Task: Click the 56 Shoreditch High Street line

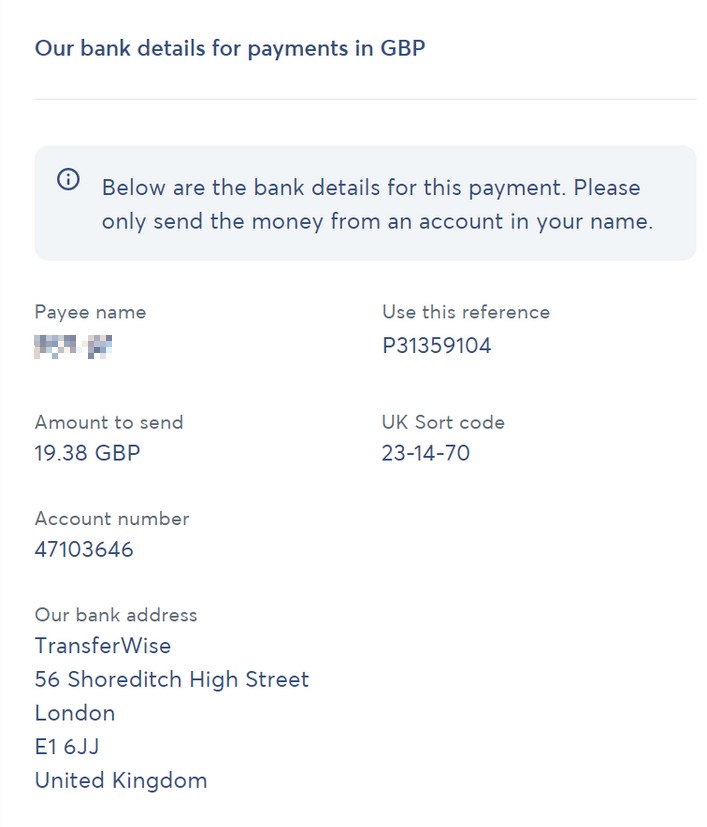Action: click(172, 679)
